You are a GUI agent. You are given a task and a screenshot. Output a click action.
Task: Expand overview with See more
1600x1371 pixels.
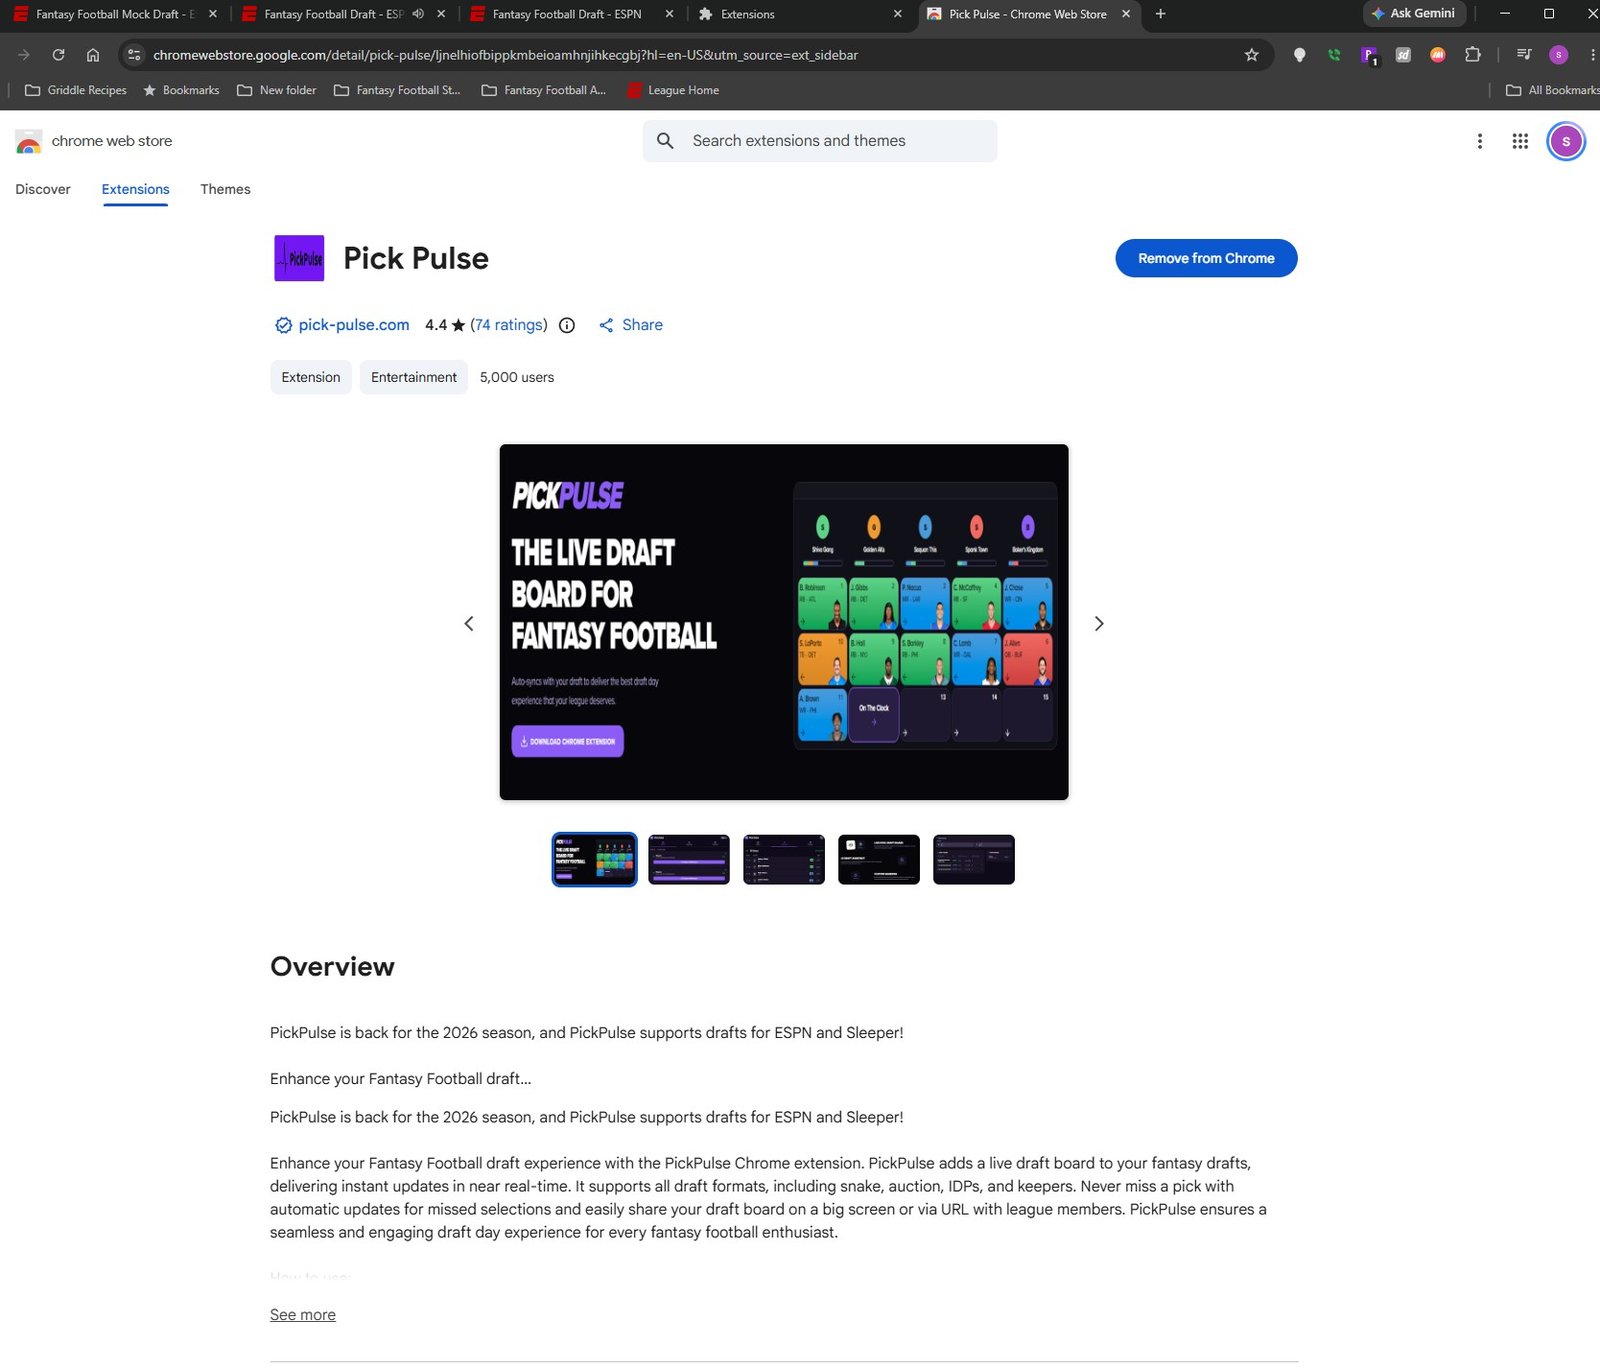click(303, 1314)
